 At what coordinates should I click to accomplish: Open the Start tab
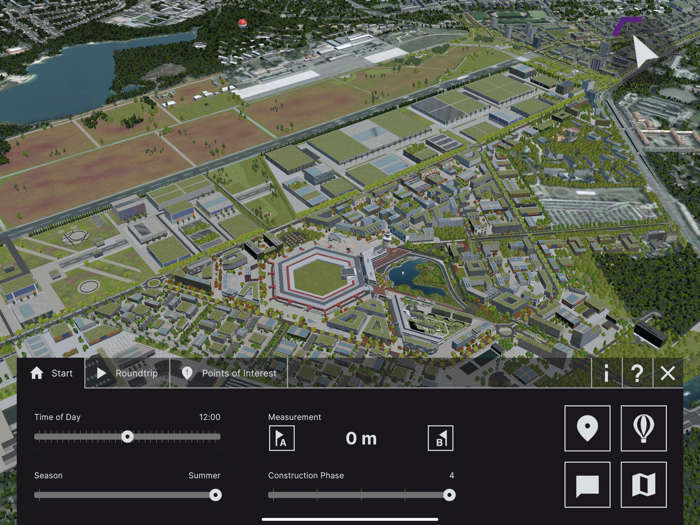tap(51, 373)
